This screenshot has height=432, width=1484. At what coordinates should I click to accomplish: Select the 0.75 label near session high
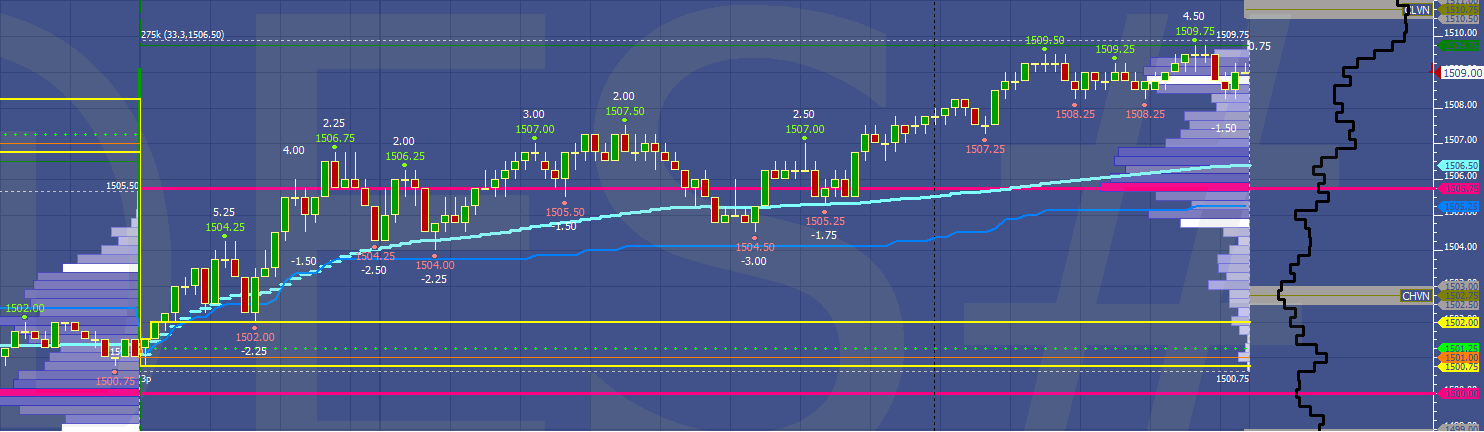click(1259, 46)
